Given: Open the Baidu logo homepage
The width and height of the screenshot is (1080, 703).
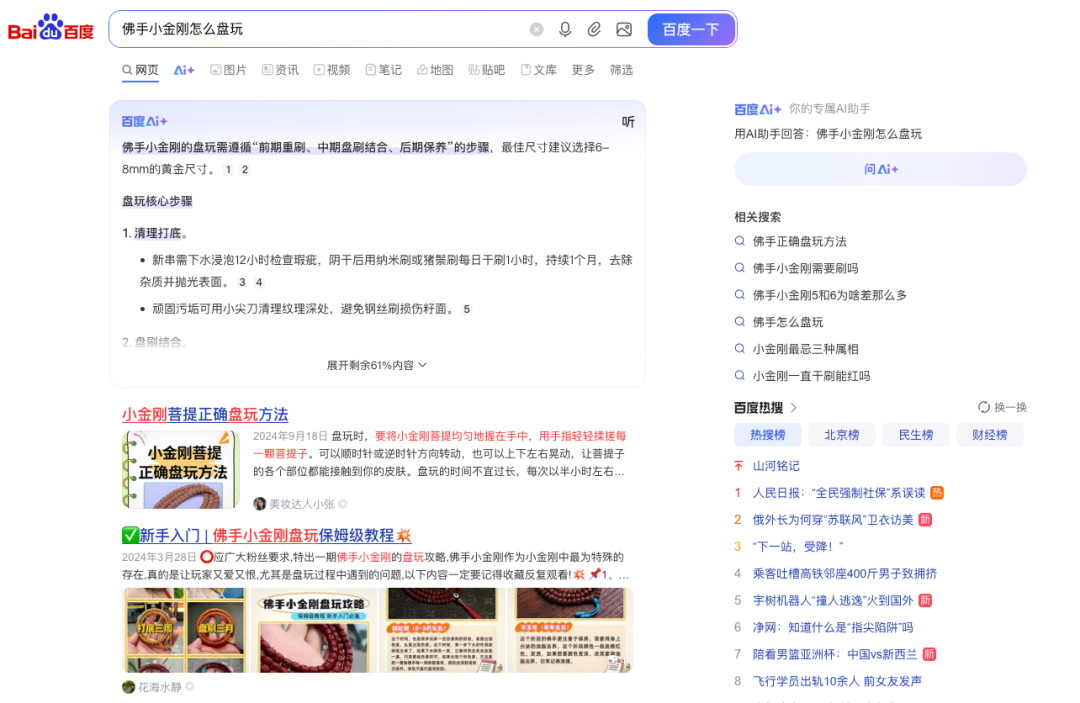Looking at the screenshot, I should [x=50, y=28].
